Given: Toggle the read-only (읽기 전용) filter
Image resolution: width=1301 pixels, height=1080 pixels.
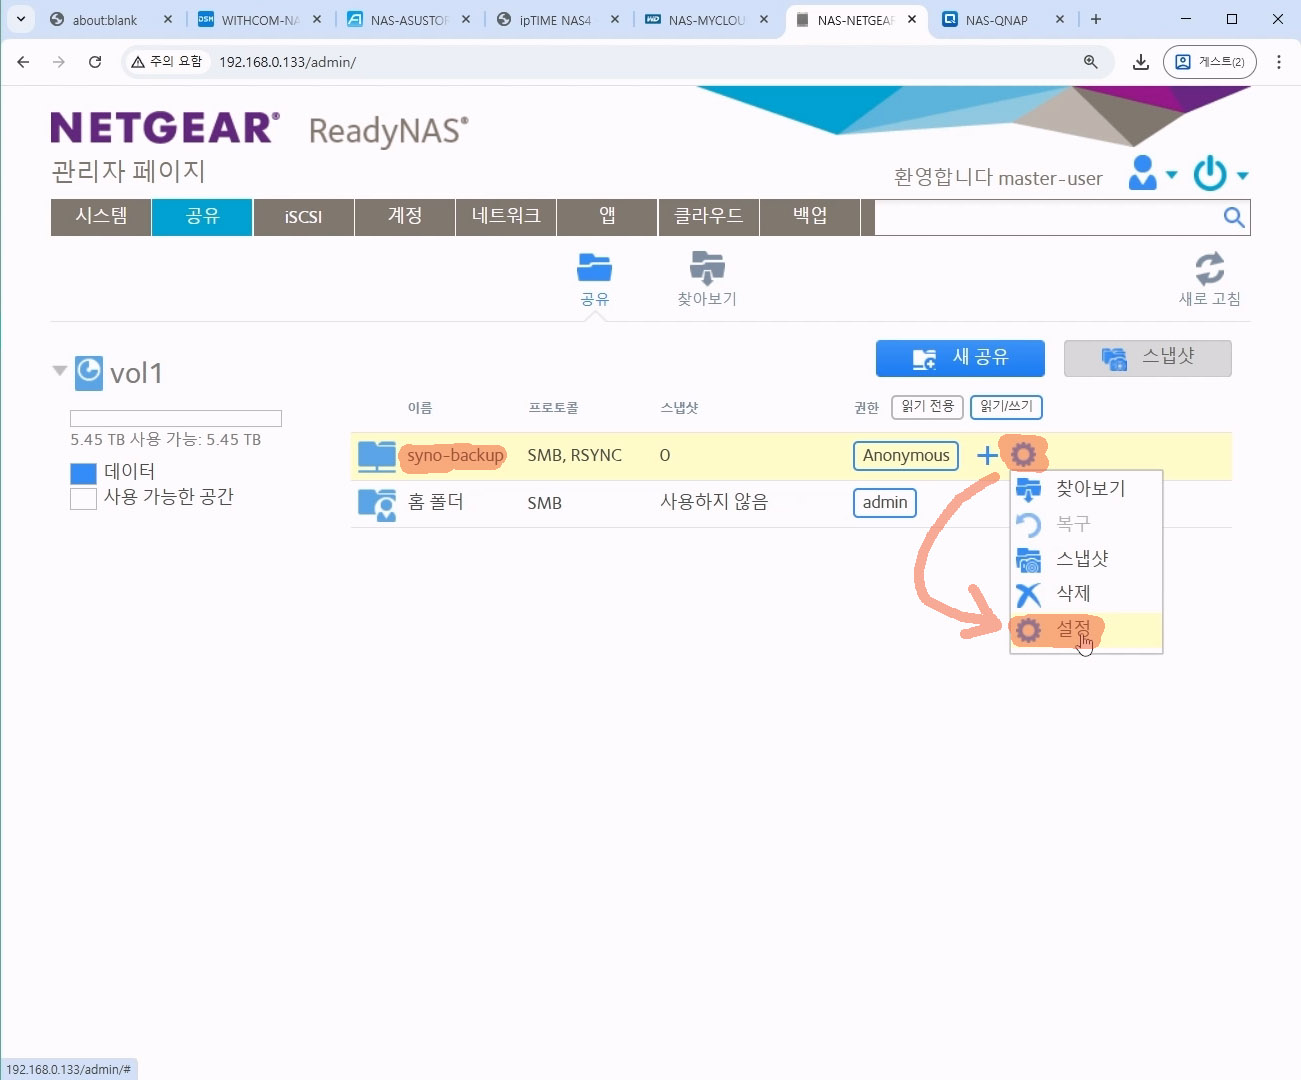Looking at the screenshot, I should pyautogui.click(x=927, y=407).
